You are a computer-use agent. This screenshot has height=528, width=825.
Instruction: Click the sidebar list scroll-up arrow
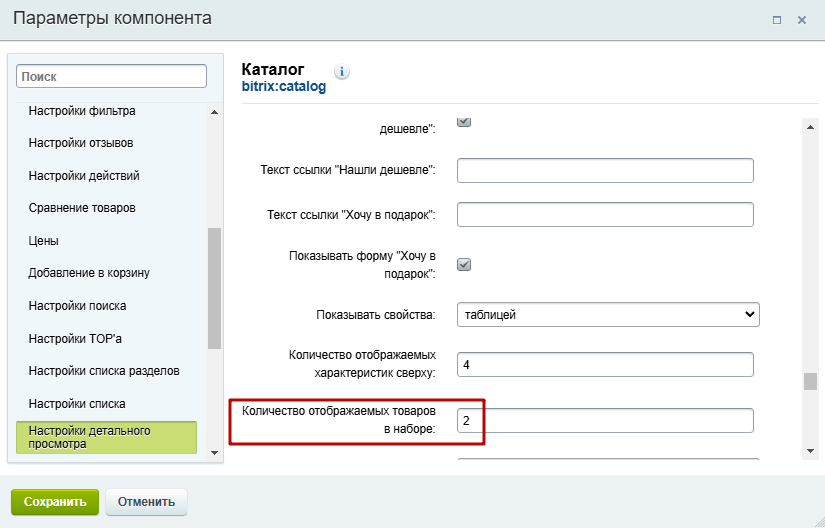[214, 112]
